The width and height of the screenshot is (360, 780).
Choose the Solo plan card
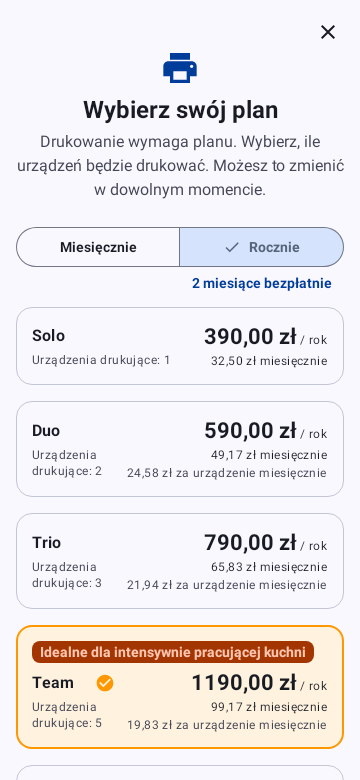[180, 346]
